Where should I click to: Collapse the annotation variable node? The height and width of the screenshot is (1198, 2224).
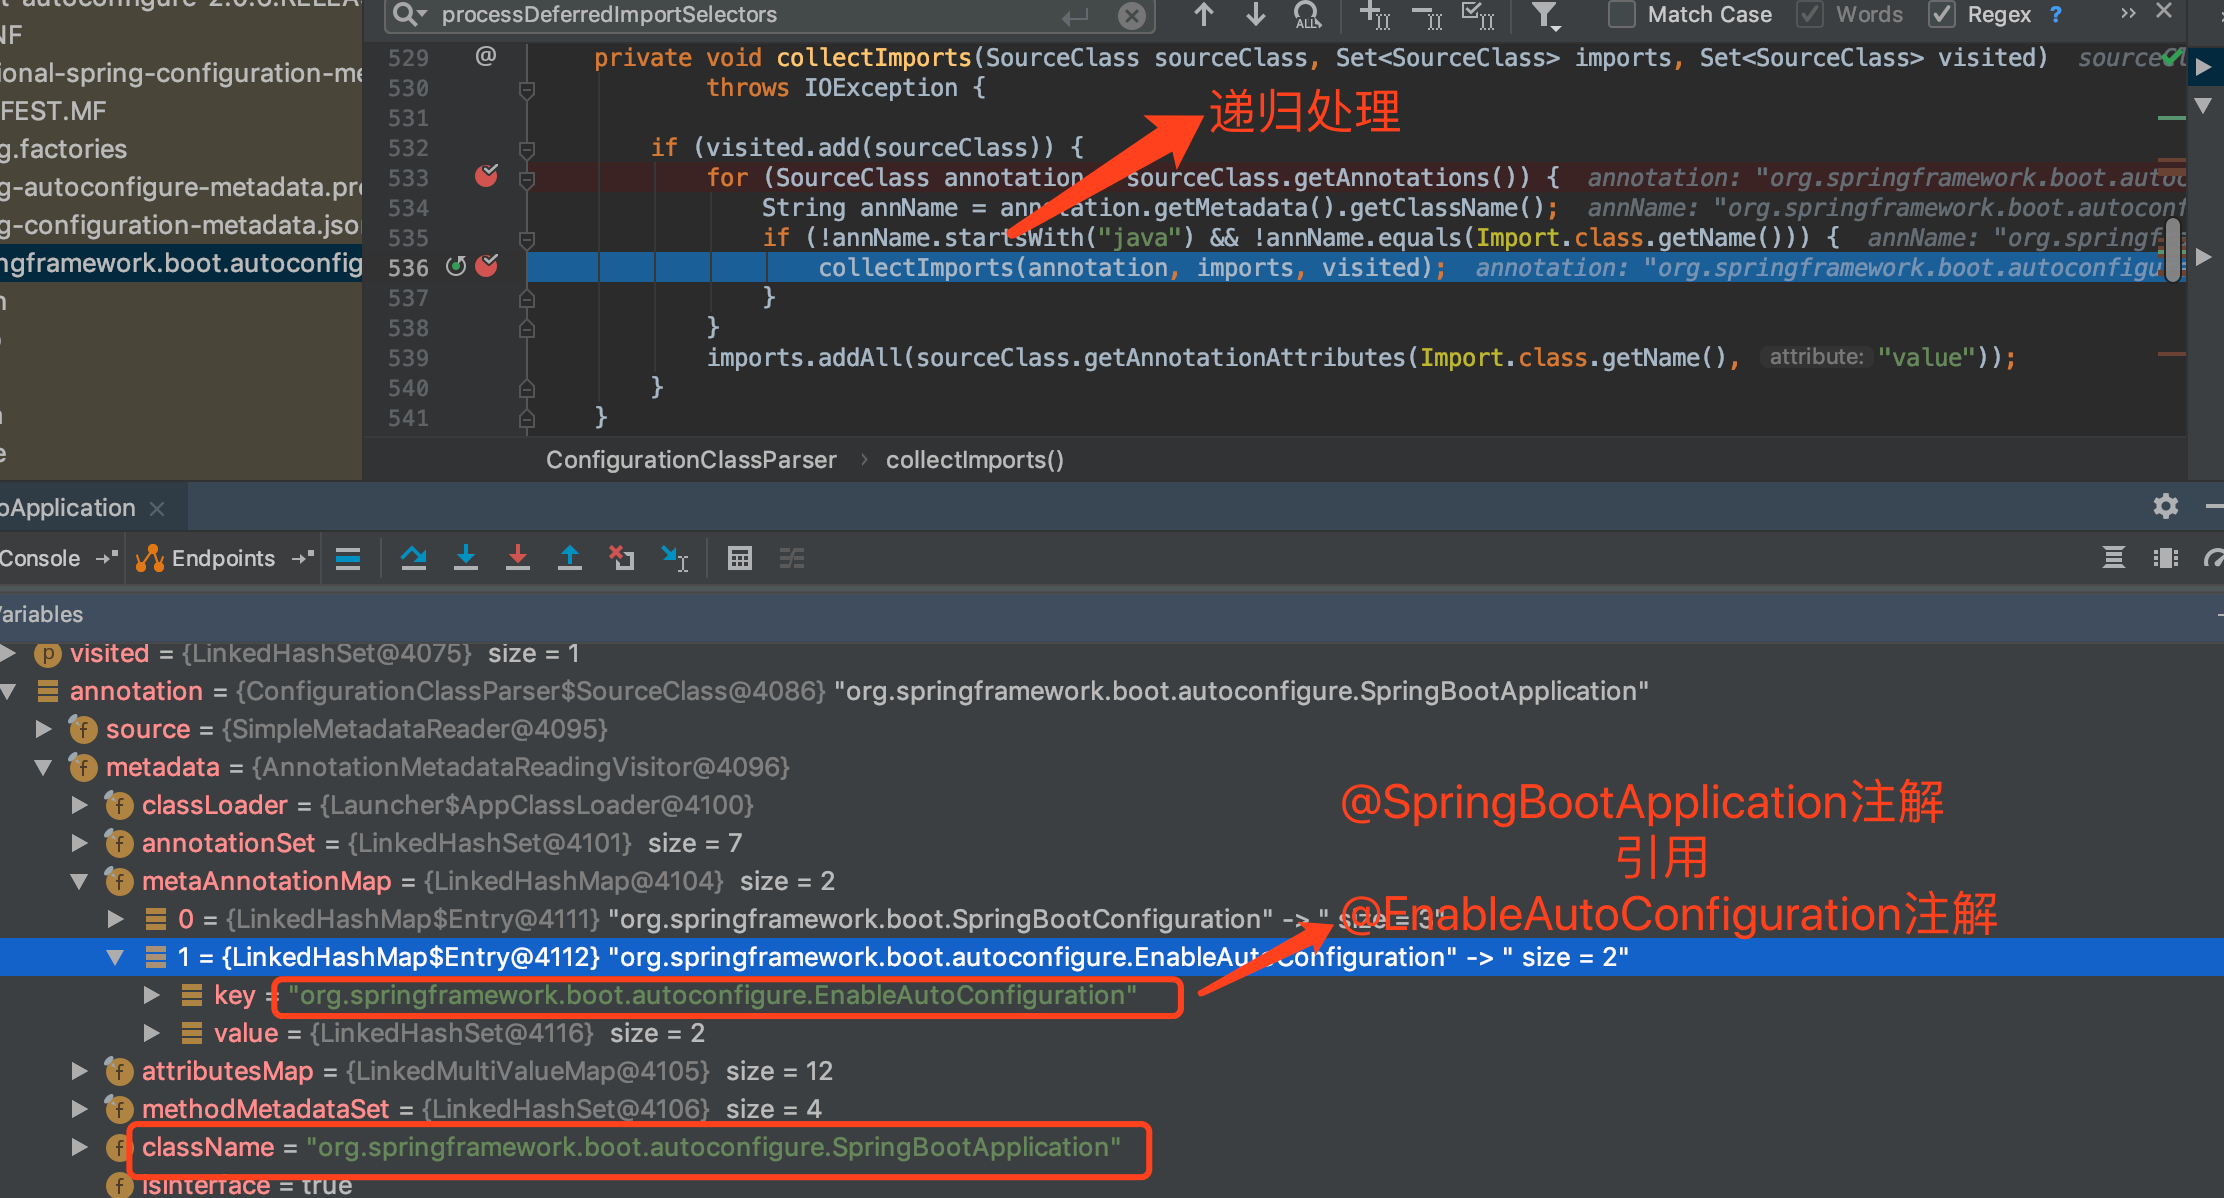tap(8, 691)
